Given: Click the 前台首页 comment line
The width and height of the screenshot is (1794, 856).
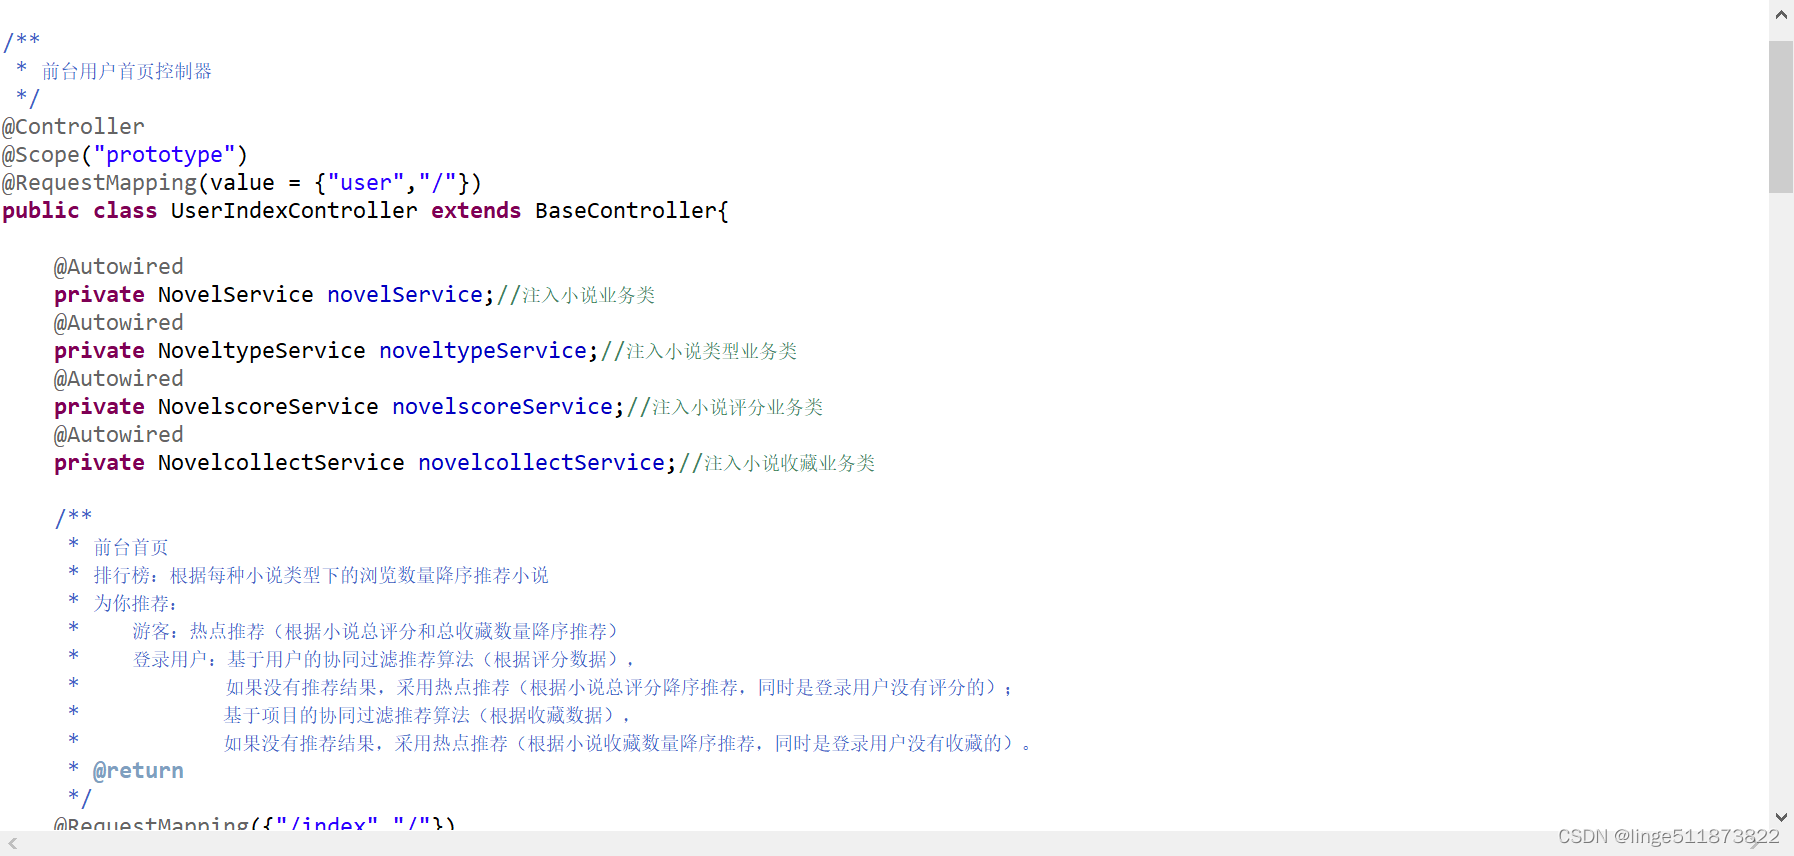Looking at the screenshot, I should point(131,547).
